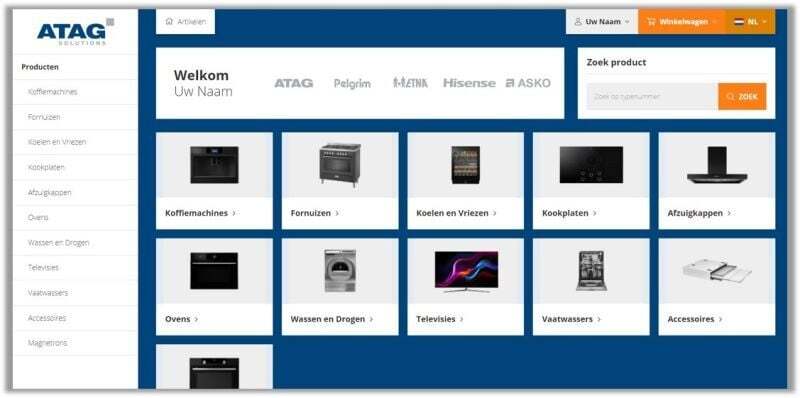This screenshot has height=398, width=800.
Task: Open the Winkelwagen cart dropdown
Action: (x=681, y=21)
